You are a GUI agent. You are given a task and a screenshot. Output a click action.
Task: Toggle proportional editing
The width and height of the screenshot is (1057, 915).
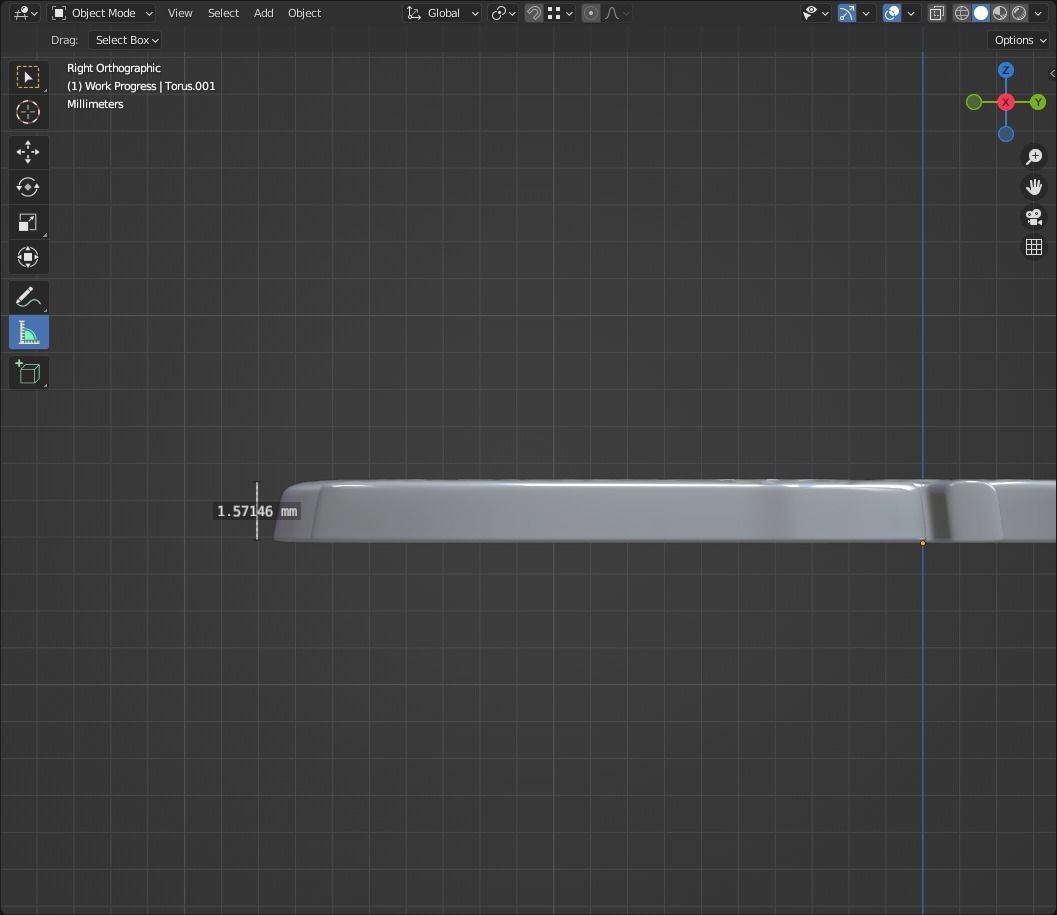point(591,13)
